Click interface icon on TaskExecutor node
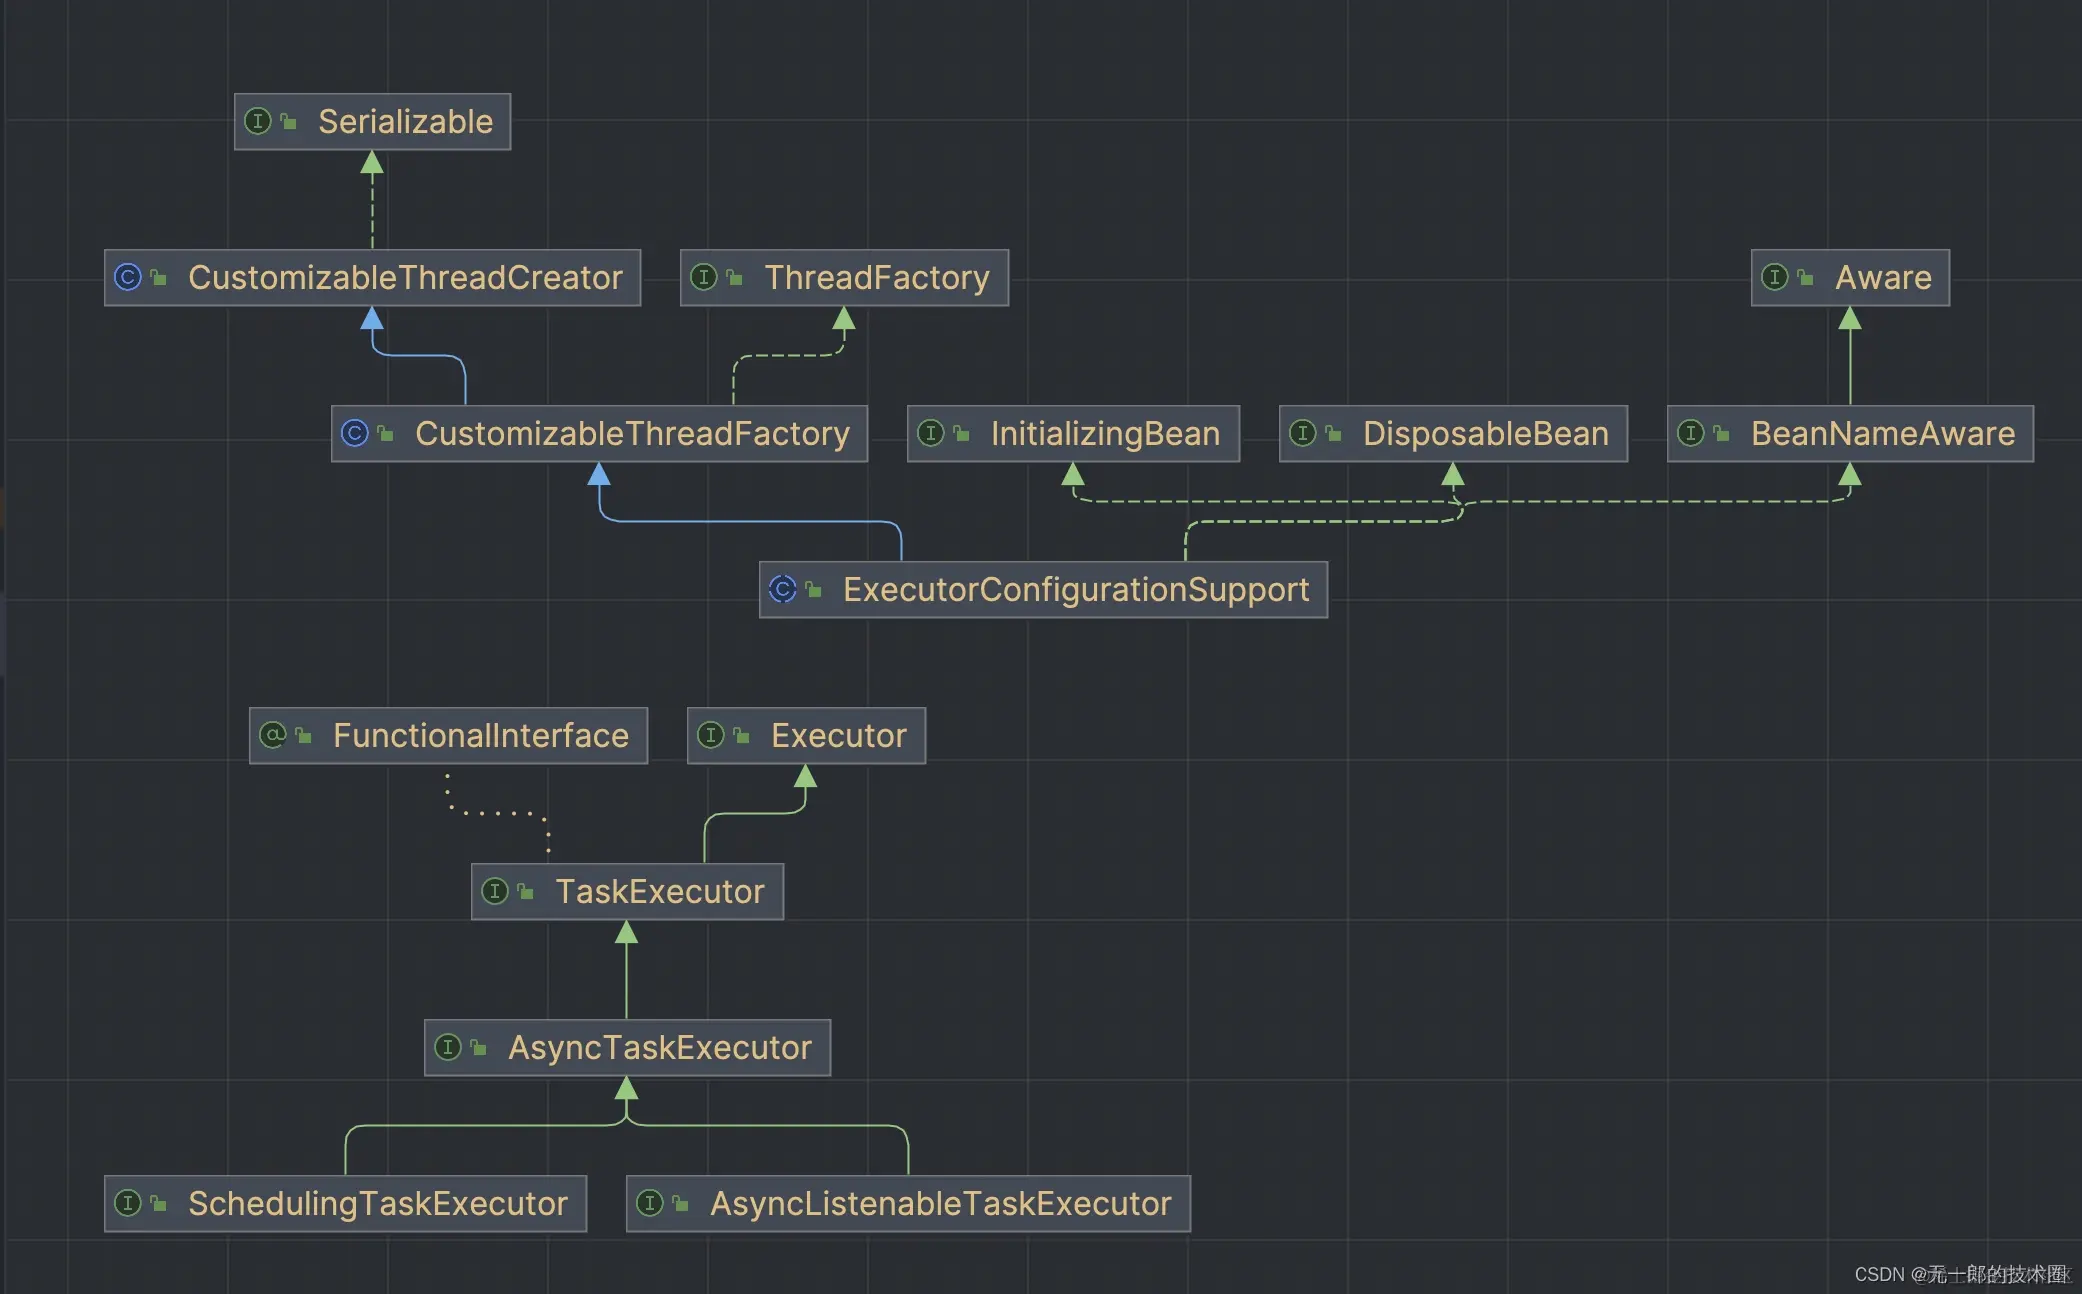The height and width of the screenshot is (1294, 2082). (495, 891)
